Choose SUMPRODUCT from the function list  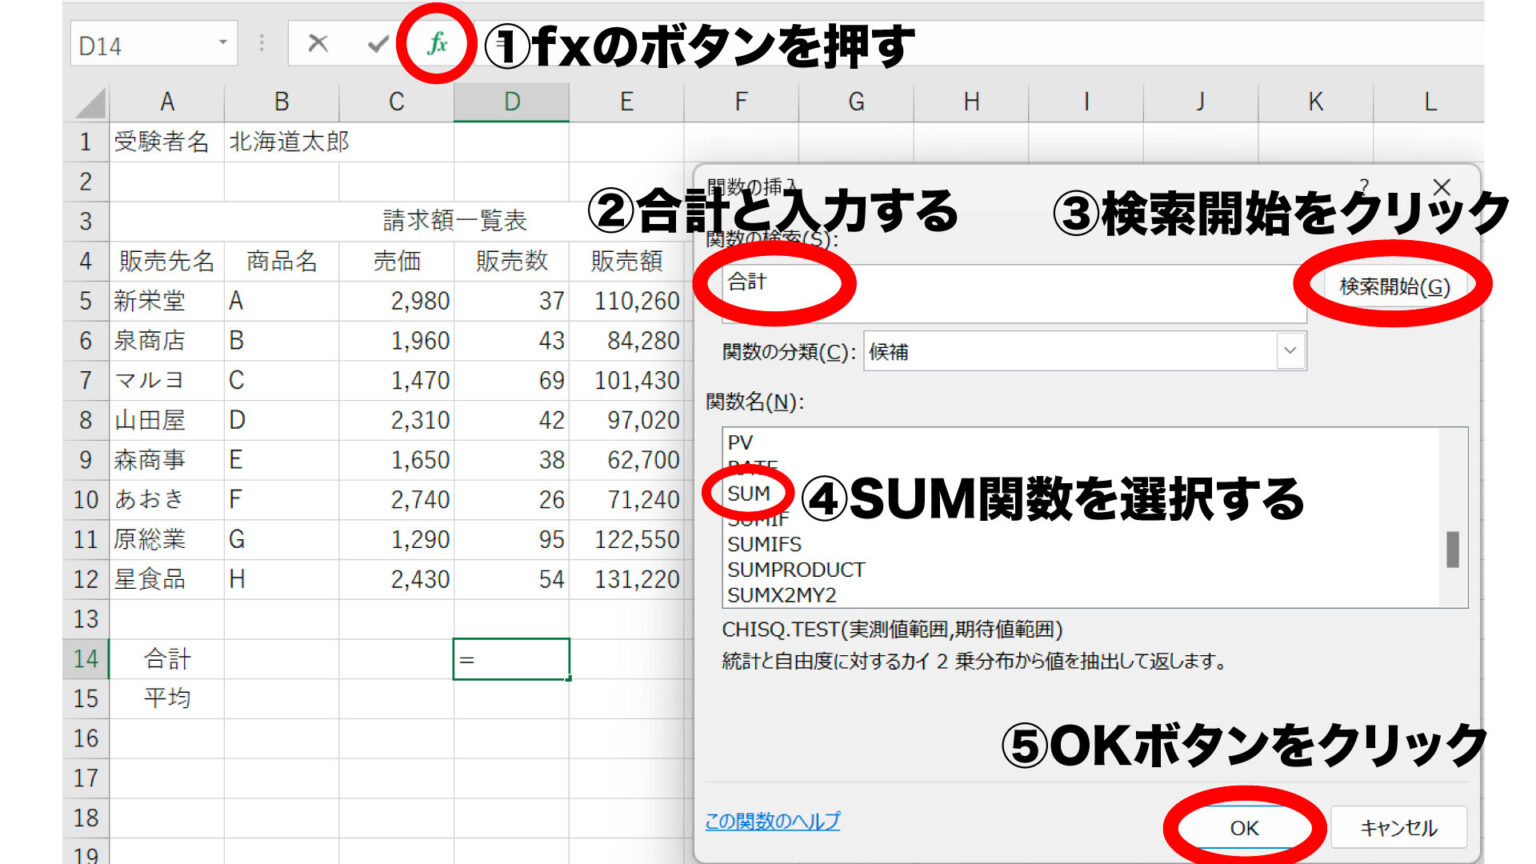(x=796, y=570)
